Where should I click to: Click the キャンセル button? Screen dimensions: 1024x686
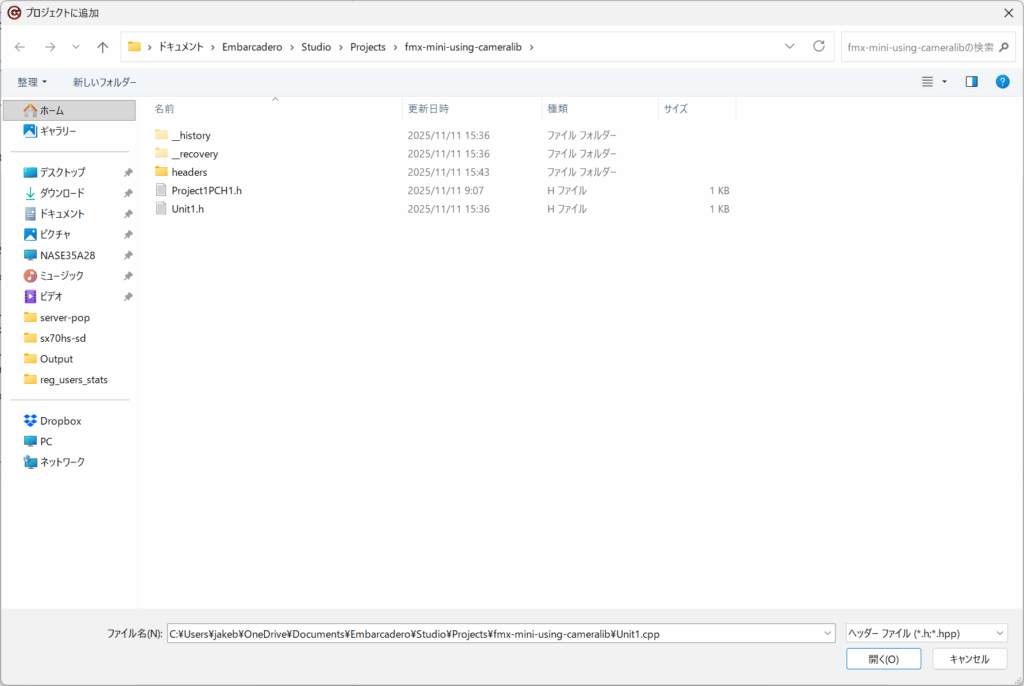pyautogui.click(x=969, y=659)
